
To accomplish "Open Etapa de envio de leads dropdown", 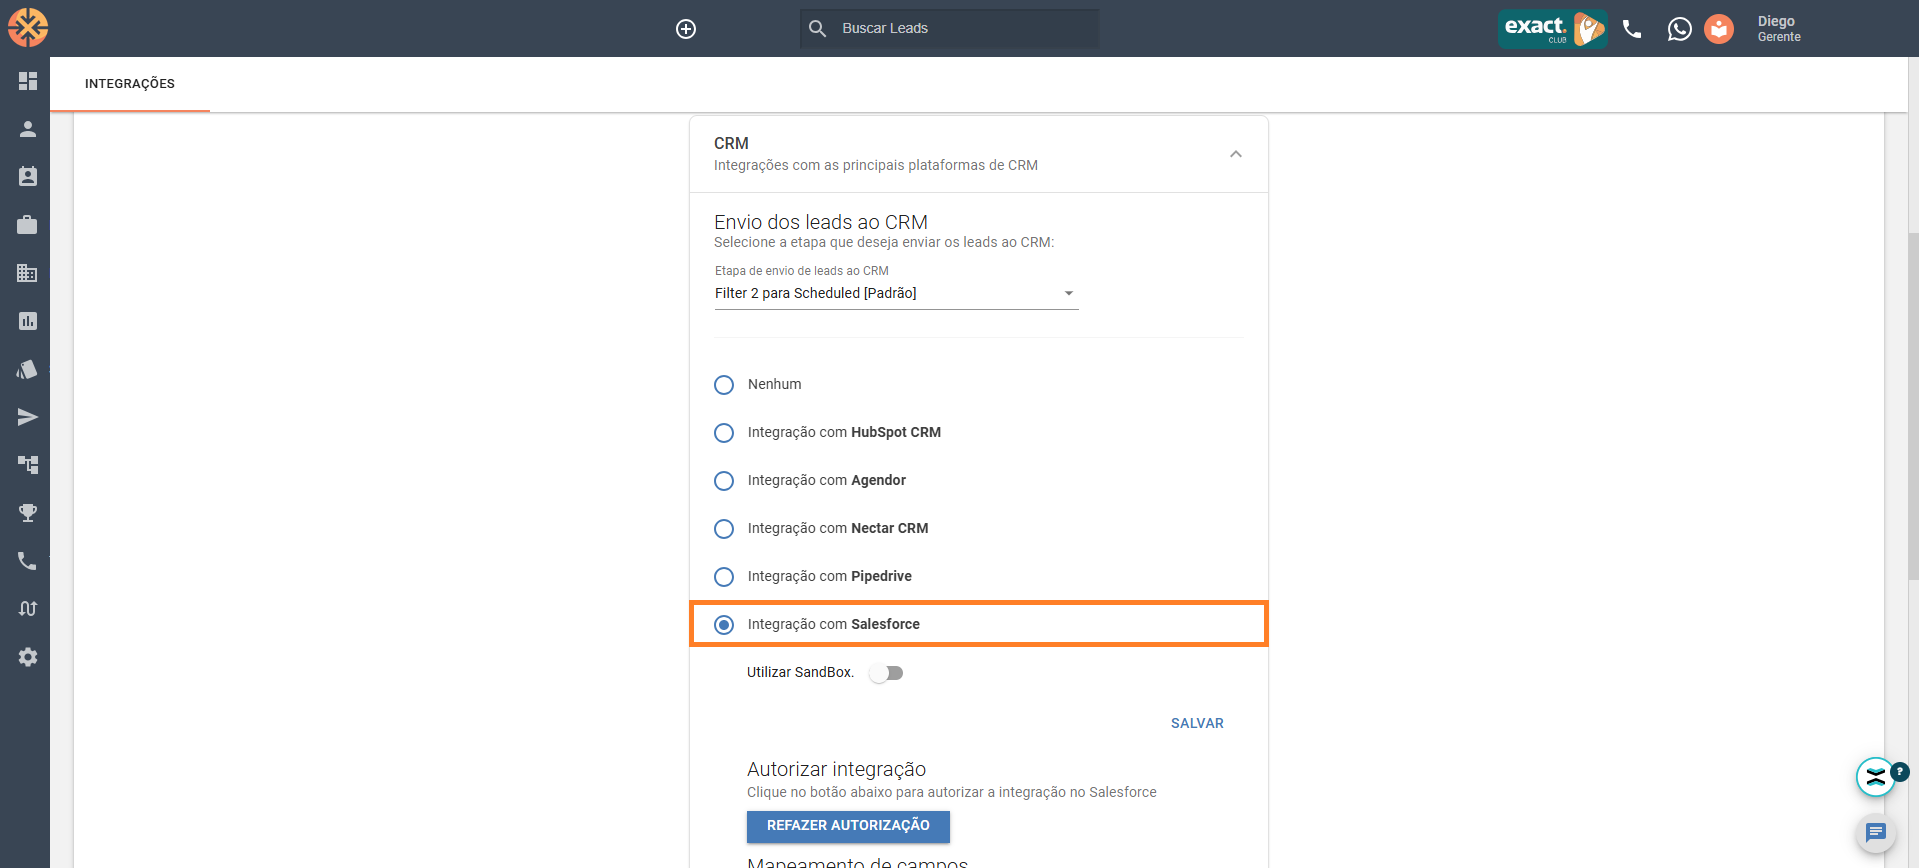I will tap(896, 293).
